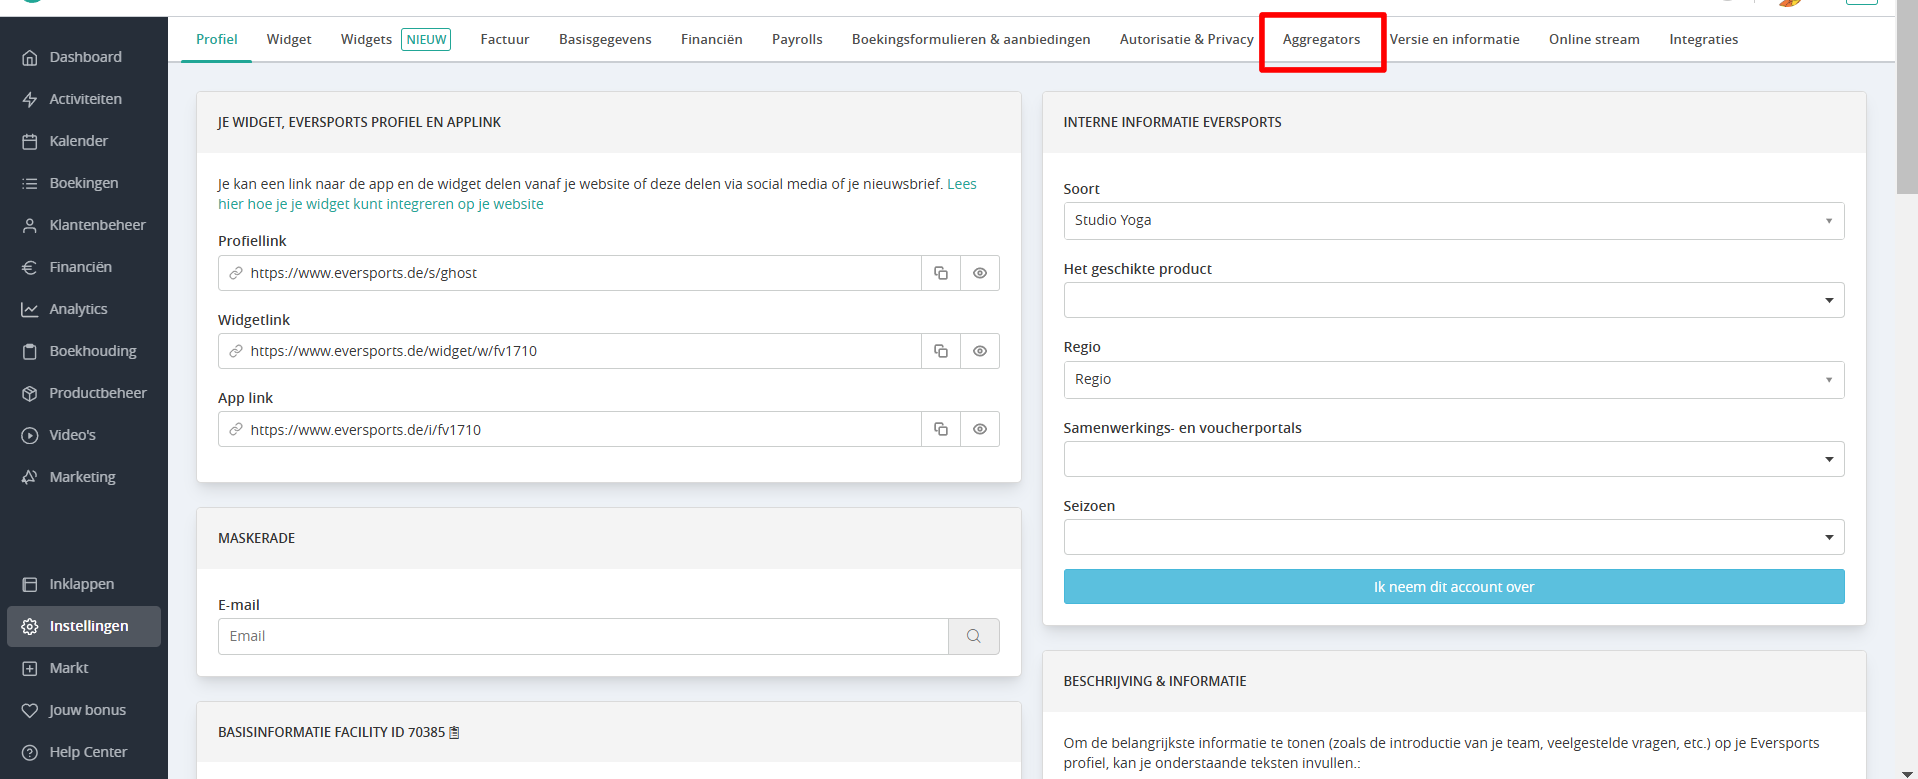1918x779 pixels.
Task: Switch to the Factuur tab
Action: coord(505,39)
